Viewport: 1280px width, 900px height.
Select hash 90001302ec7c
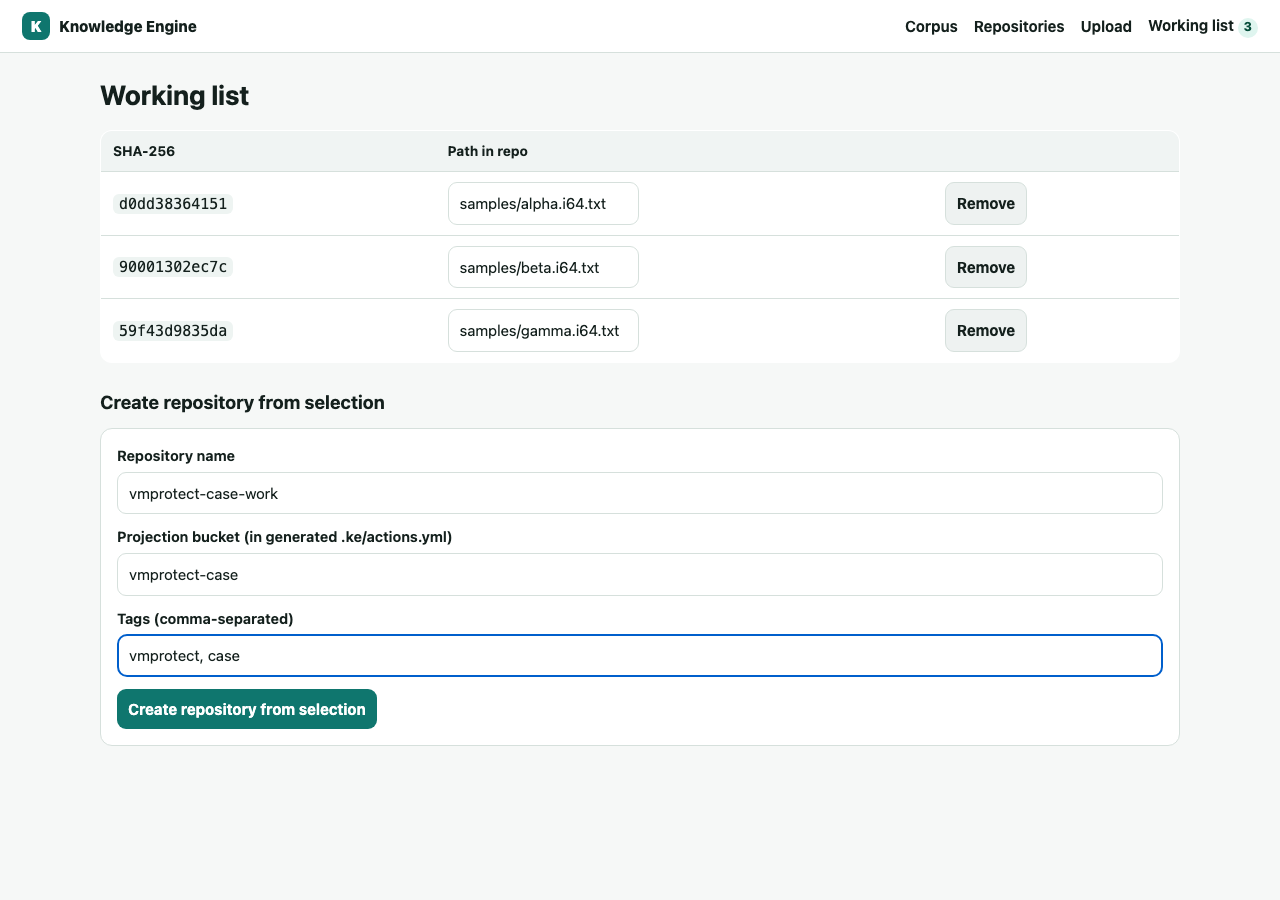click(173, 267)
